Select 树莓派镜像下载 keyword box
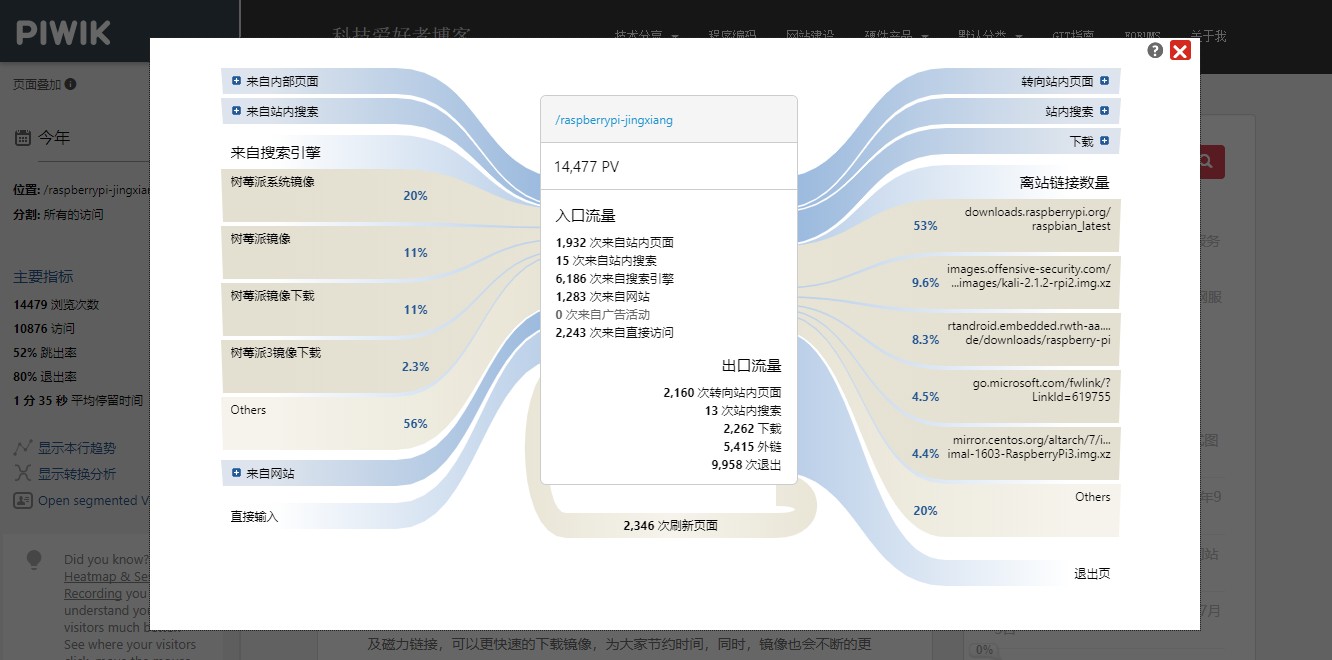The width and height of the screenshot is (1332, 660). [x=333, y=309]
